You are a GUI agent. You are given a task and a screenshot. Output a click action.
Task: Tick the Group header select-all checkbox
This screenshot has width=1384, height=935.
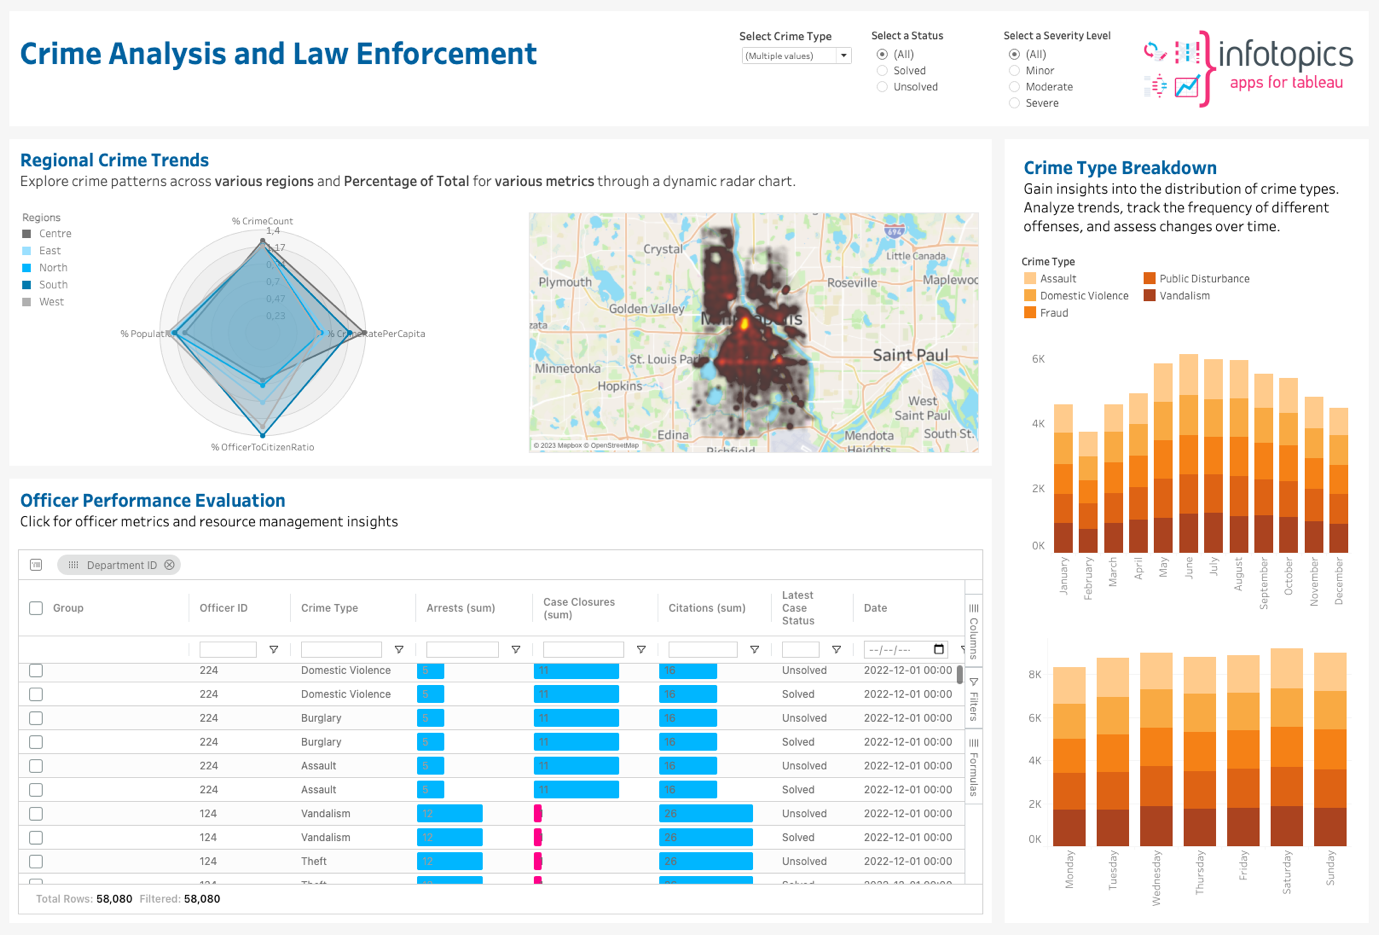point(36,608)
